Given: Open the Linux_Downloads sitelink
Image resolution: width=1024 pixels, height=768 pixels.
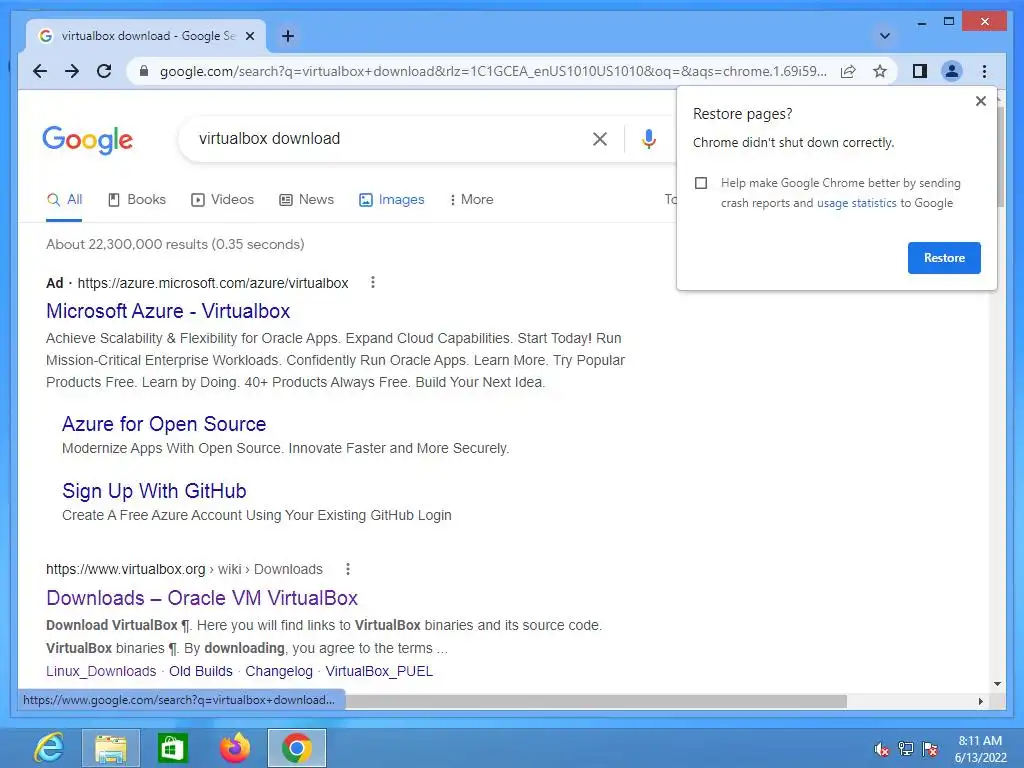Looking at the screenshot, I should pyautogui.click(x=101, y=671).
